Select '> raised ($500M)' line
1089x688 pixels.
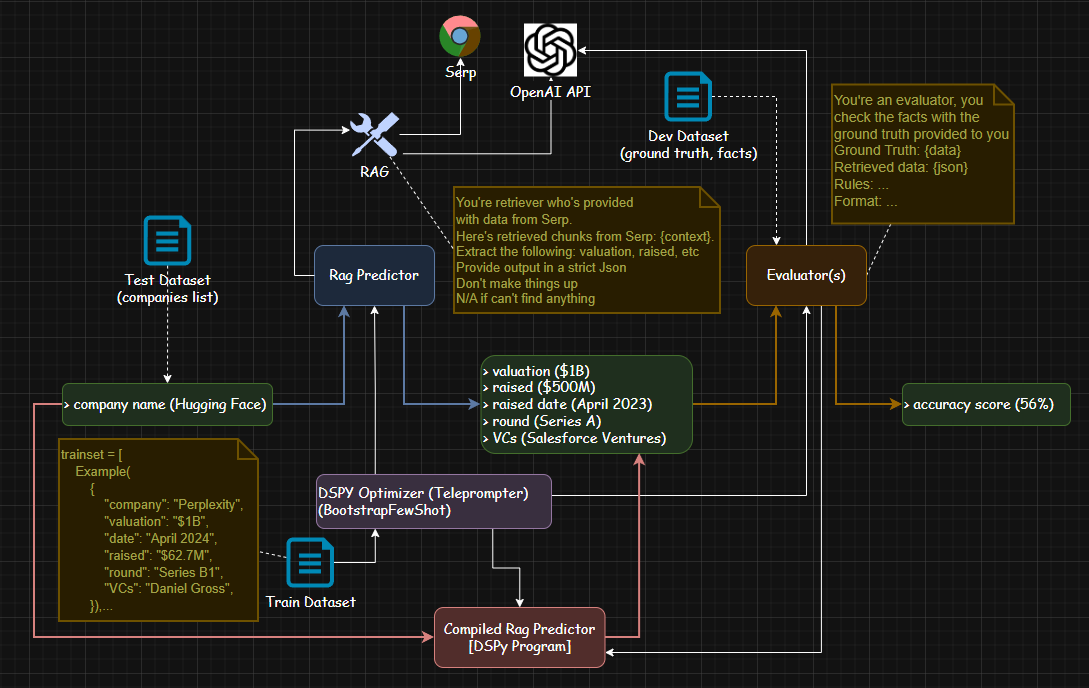click(539, 387)
